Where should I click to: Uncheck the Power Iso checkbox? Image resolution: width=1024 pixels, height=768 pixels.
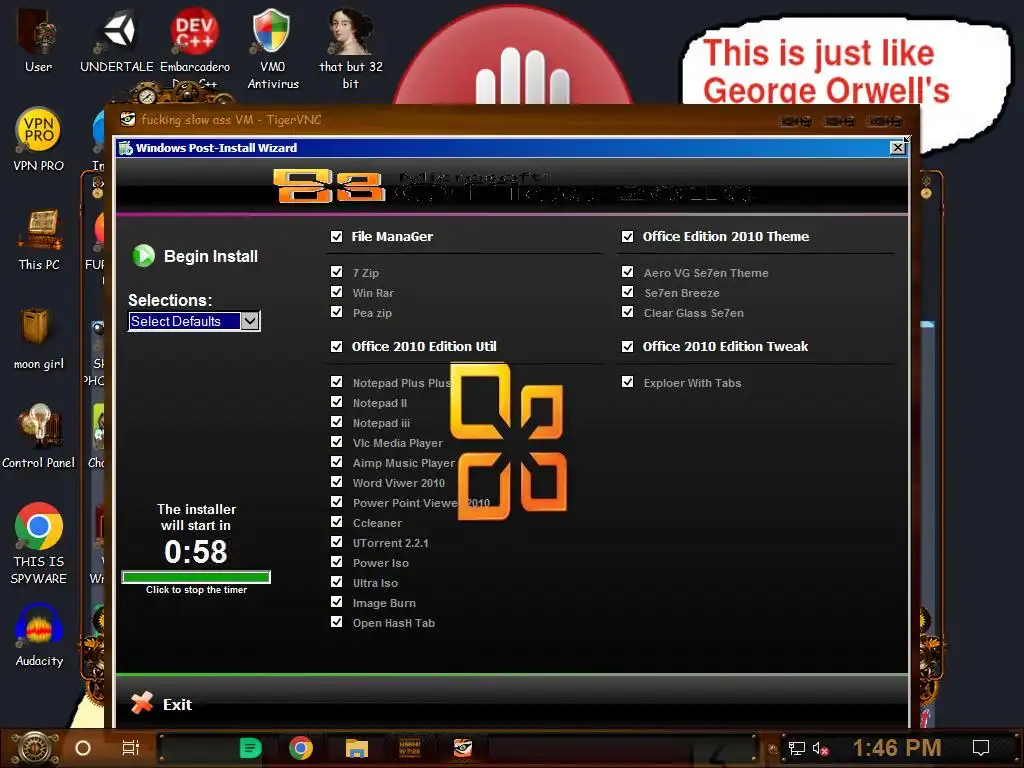tap(336, 562)
